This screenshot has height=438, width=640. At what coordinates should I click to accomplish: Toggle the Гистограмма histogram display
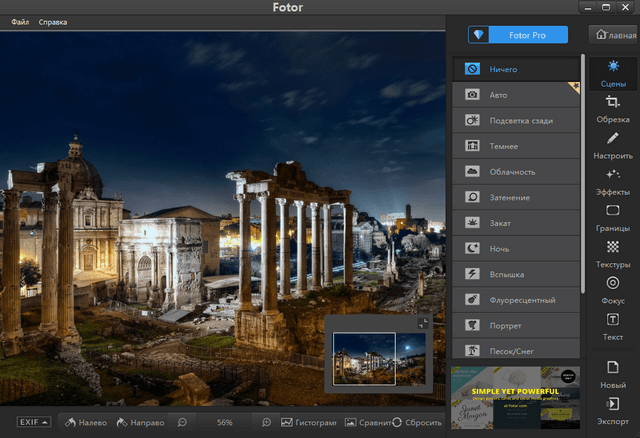[x=308, y=423]
